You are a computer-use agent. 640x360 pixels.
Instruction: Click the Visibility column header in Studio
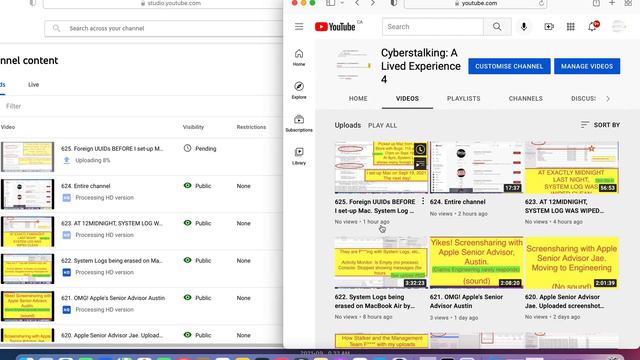coord(193,127)
